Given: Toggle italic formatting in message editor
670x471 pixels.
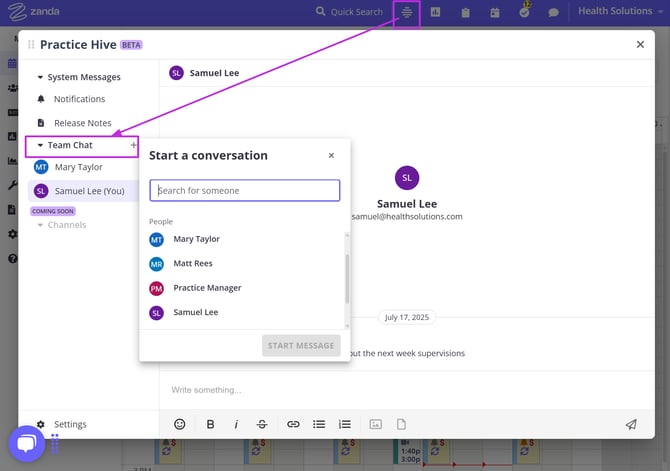Looking at the screenshot, I should [236, 424].
